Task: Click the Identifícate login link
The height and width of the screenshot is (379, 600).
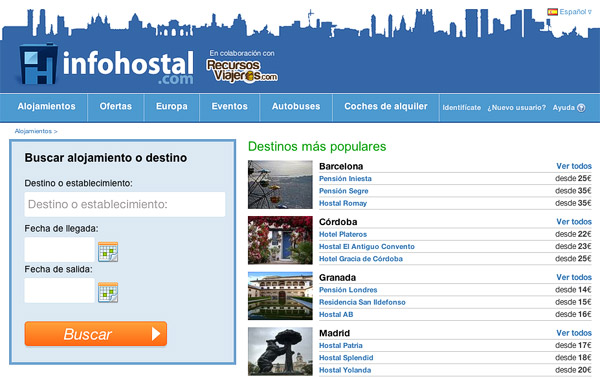Action: 461,108
